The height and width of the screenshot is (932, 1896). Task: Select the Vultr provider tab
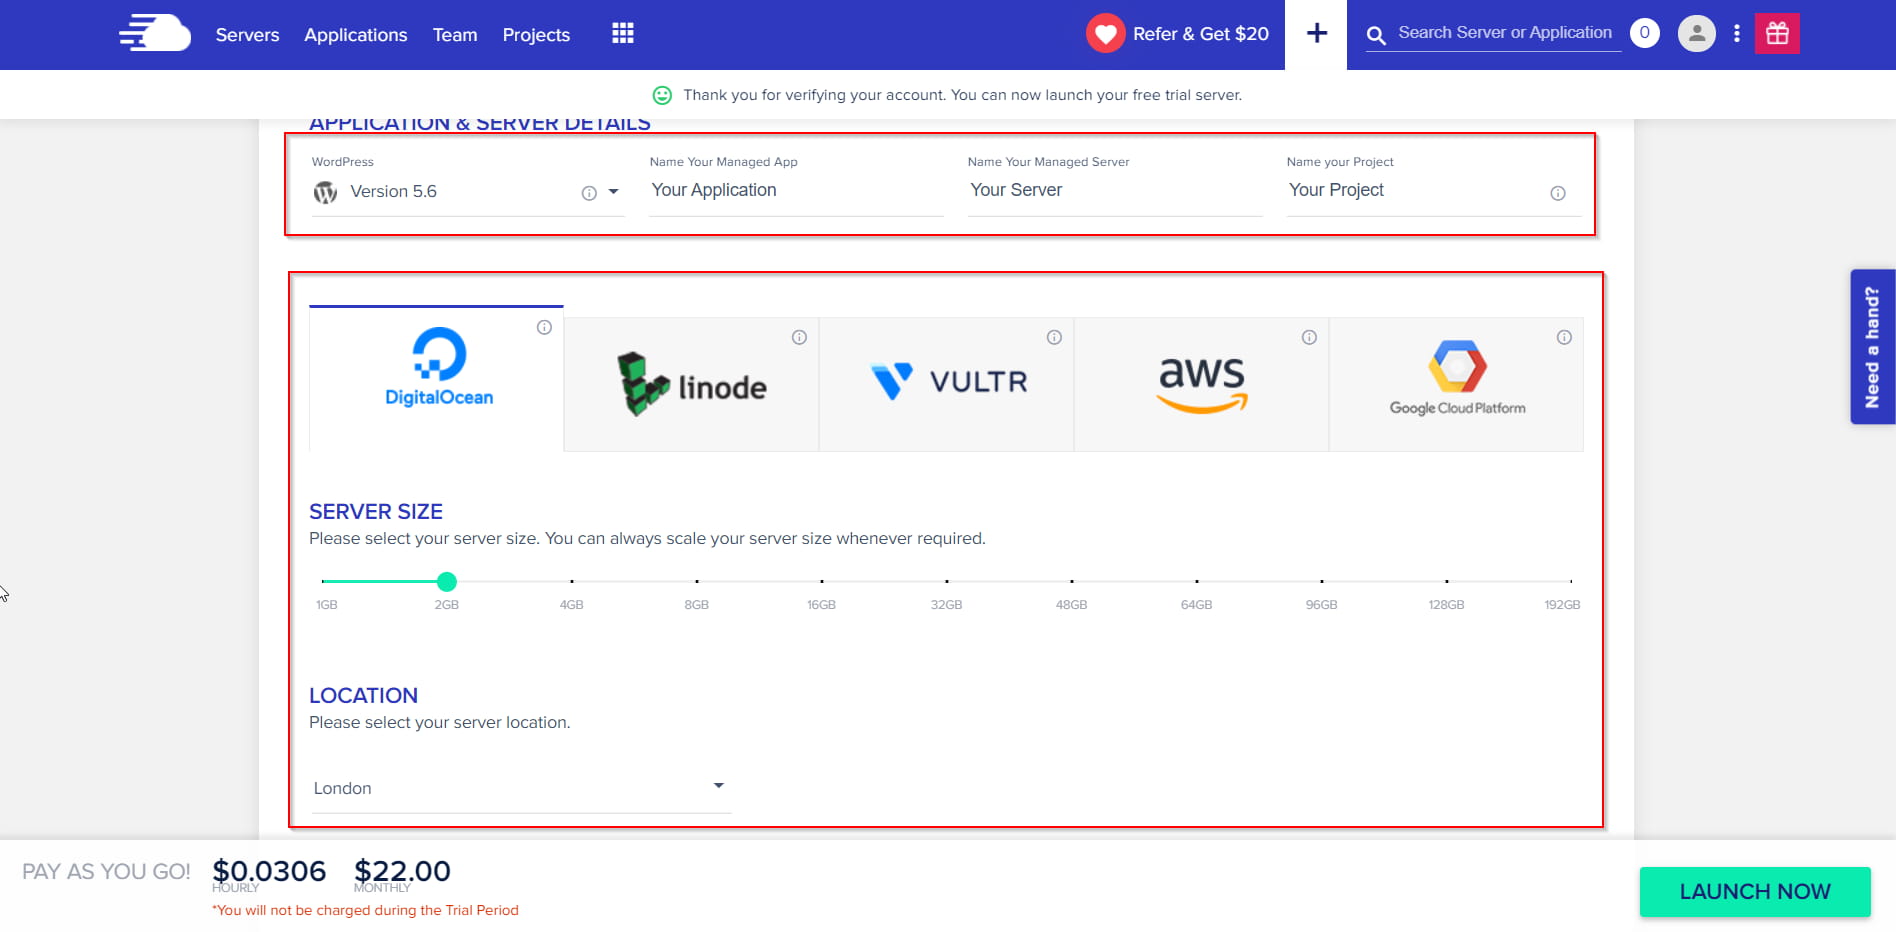pyautogui.click(x=946, y=384)
